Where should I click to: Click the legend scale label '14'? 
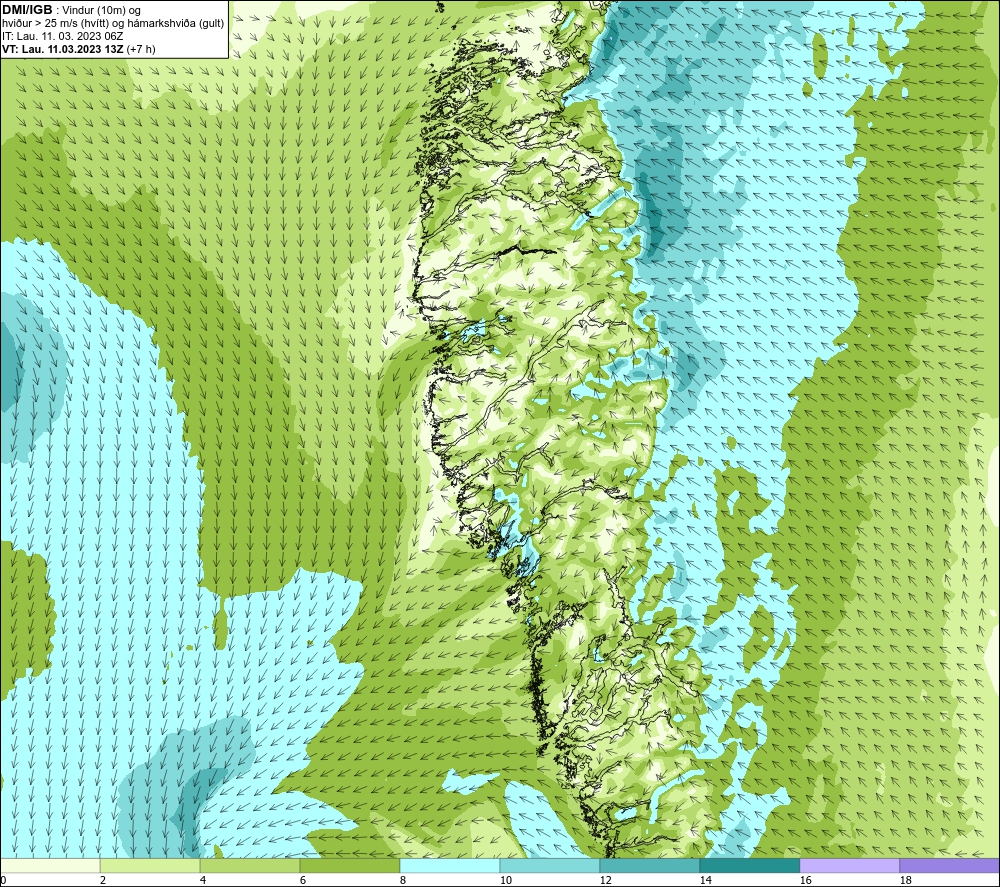pyautogui.click(x=705, y=881)
